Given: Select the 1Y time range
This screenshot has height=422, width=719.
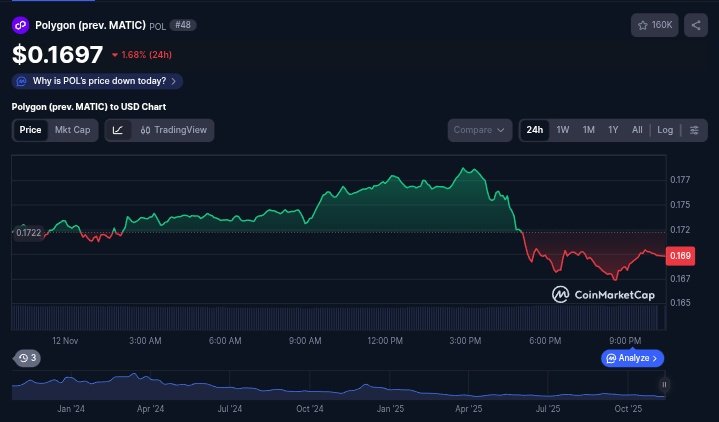Looking at the screenshot, I should click(x=613, y=130).
